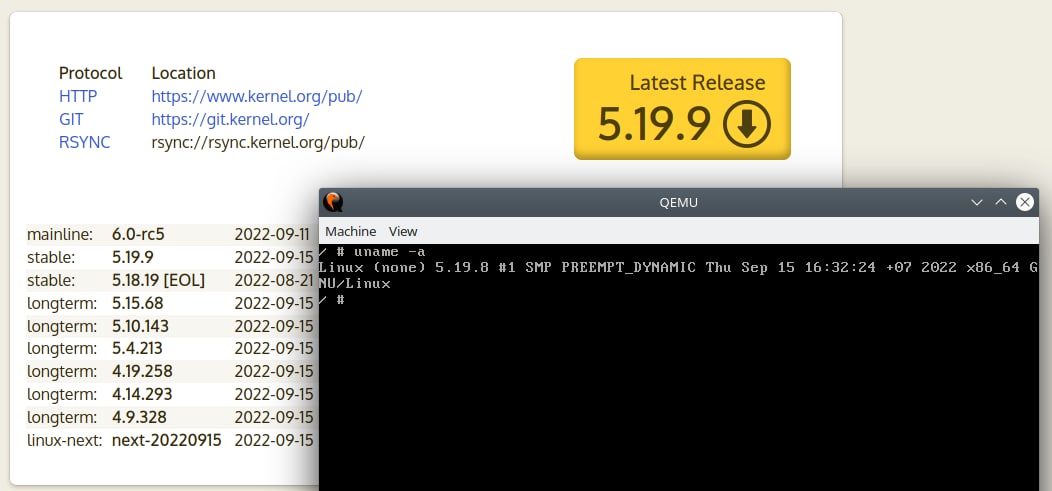Viewport: 1052px width, 491px height.
Task: Select linux-next version next-20220915
Action: click(x=166, y=441)
